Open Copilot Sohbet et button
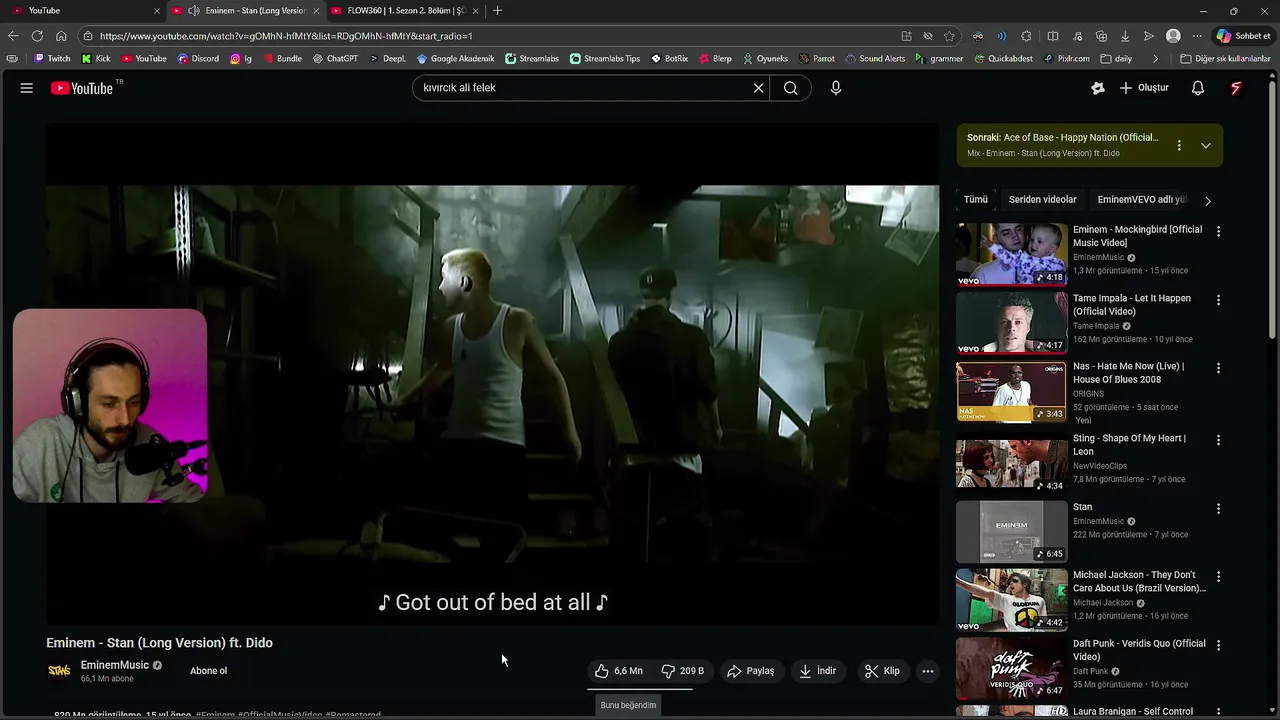This screenshot has width=1280, height=720. point(1244,36)
